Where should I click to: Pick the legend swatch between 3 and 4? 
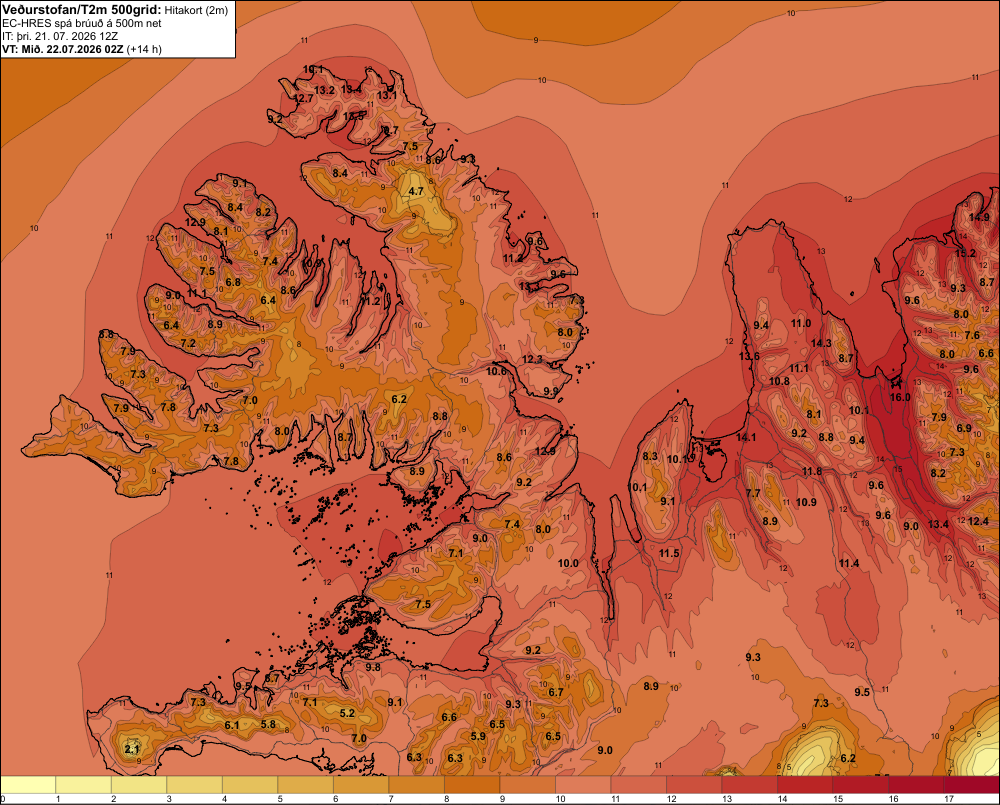click(195, 785)
